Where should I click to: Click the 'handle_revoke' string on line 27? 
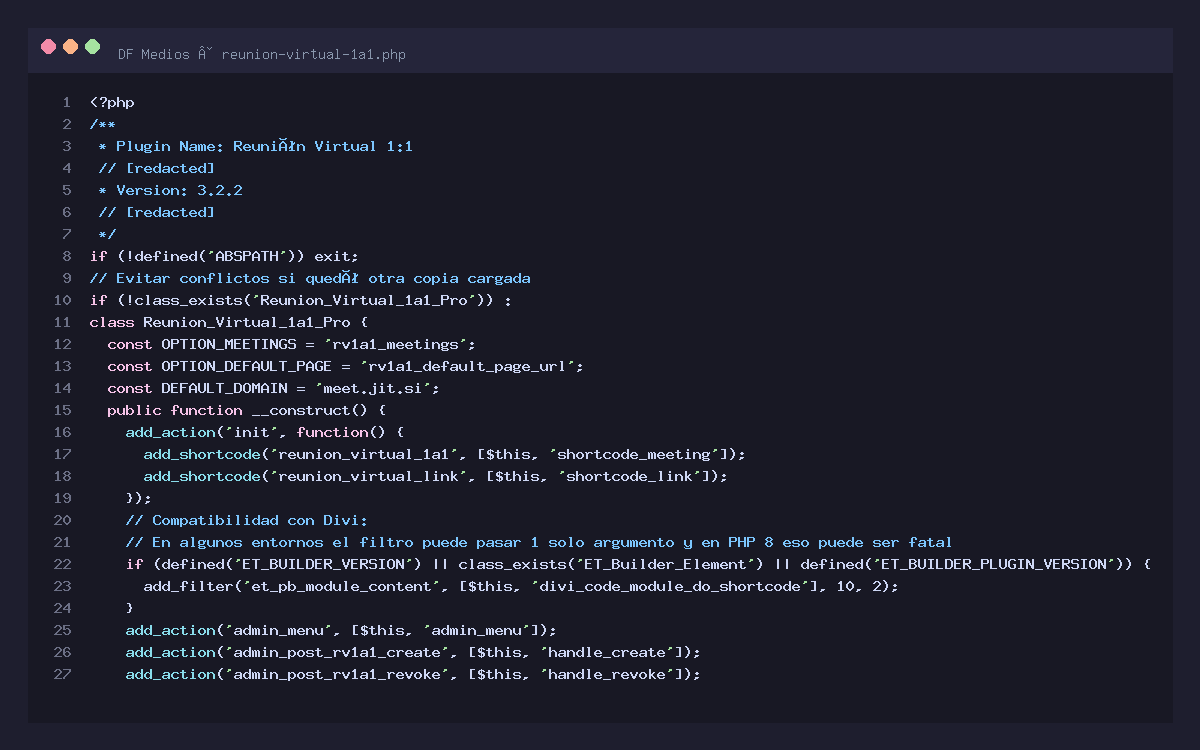(609, 674)
